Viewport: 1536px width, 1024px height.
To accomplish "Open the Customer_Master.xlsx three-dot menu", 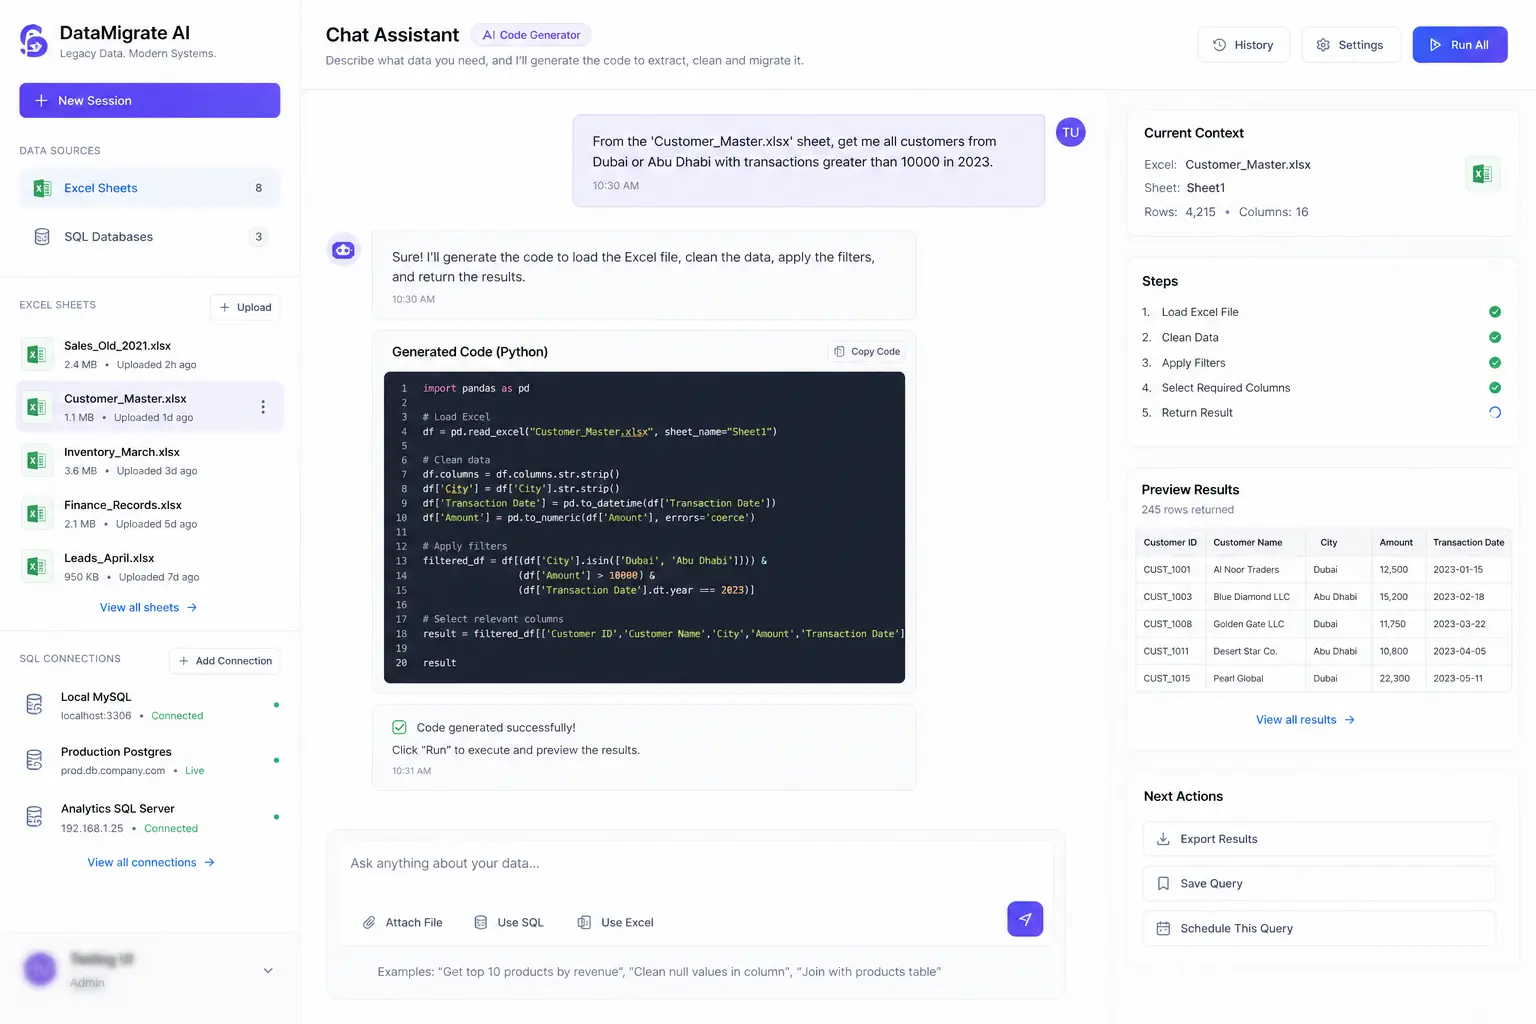I will coord(263,407).
